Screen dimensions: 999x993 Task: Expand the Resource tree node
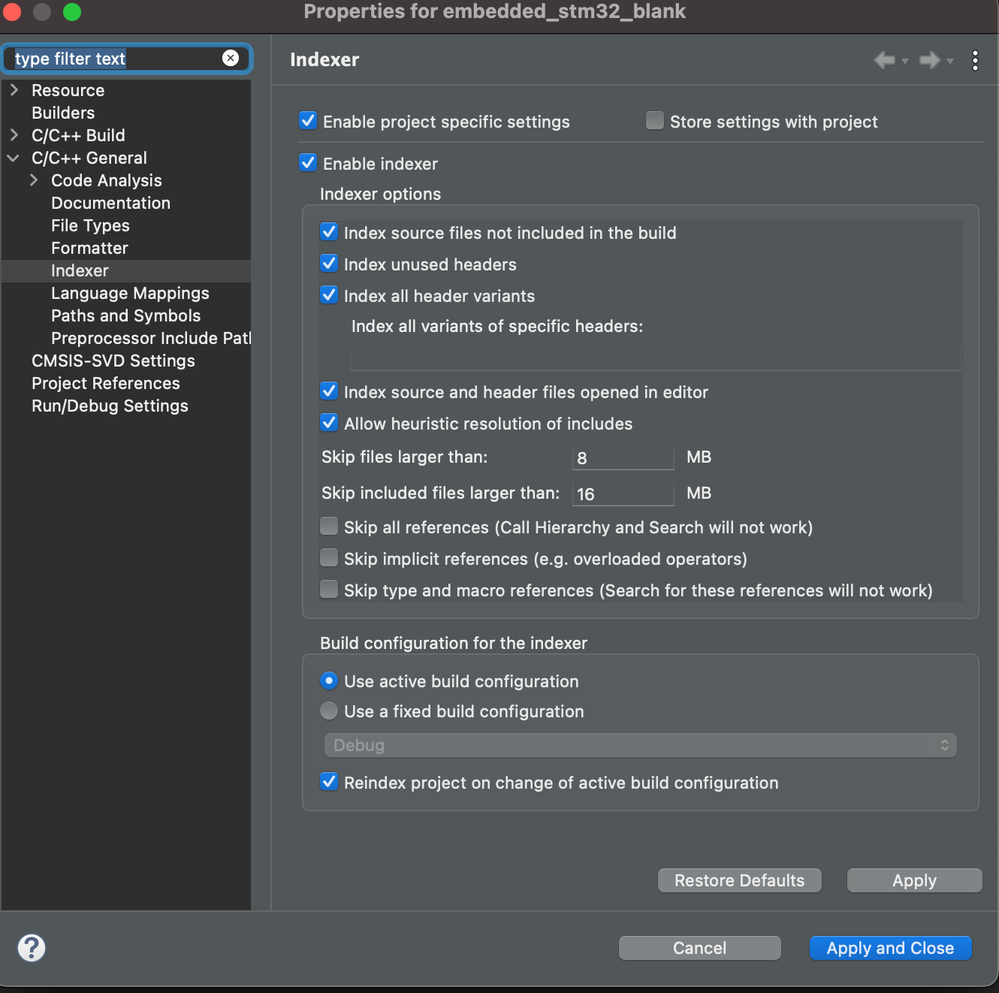14,90
